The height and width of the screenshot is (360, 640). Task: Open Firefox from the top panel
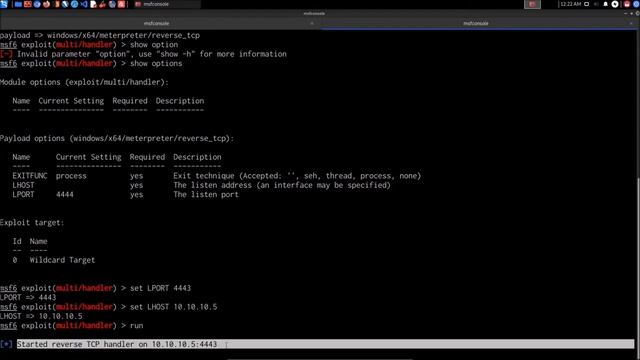47,4
